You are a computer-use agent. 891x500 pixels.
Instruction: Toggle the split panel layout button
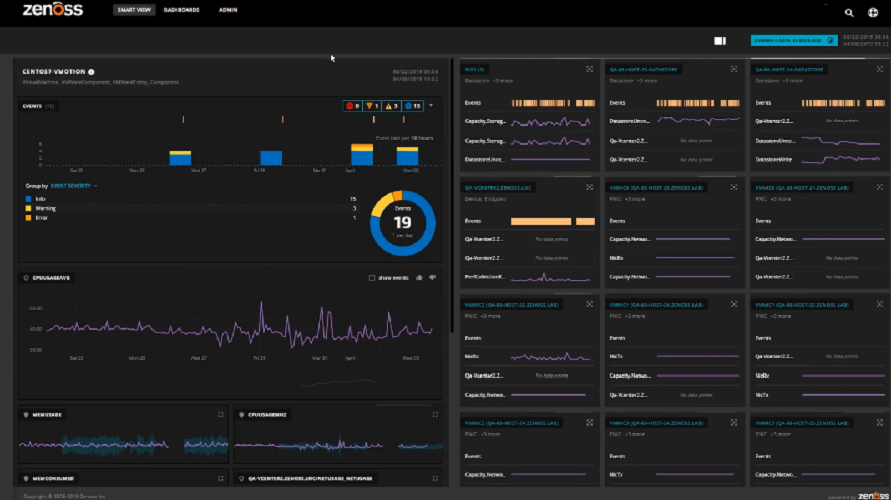pyautogui.click(x=719, y=41)
